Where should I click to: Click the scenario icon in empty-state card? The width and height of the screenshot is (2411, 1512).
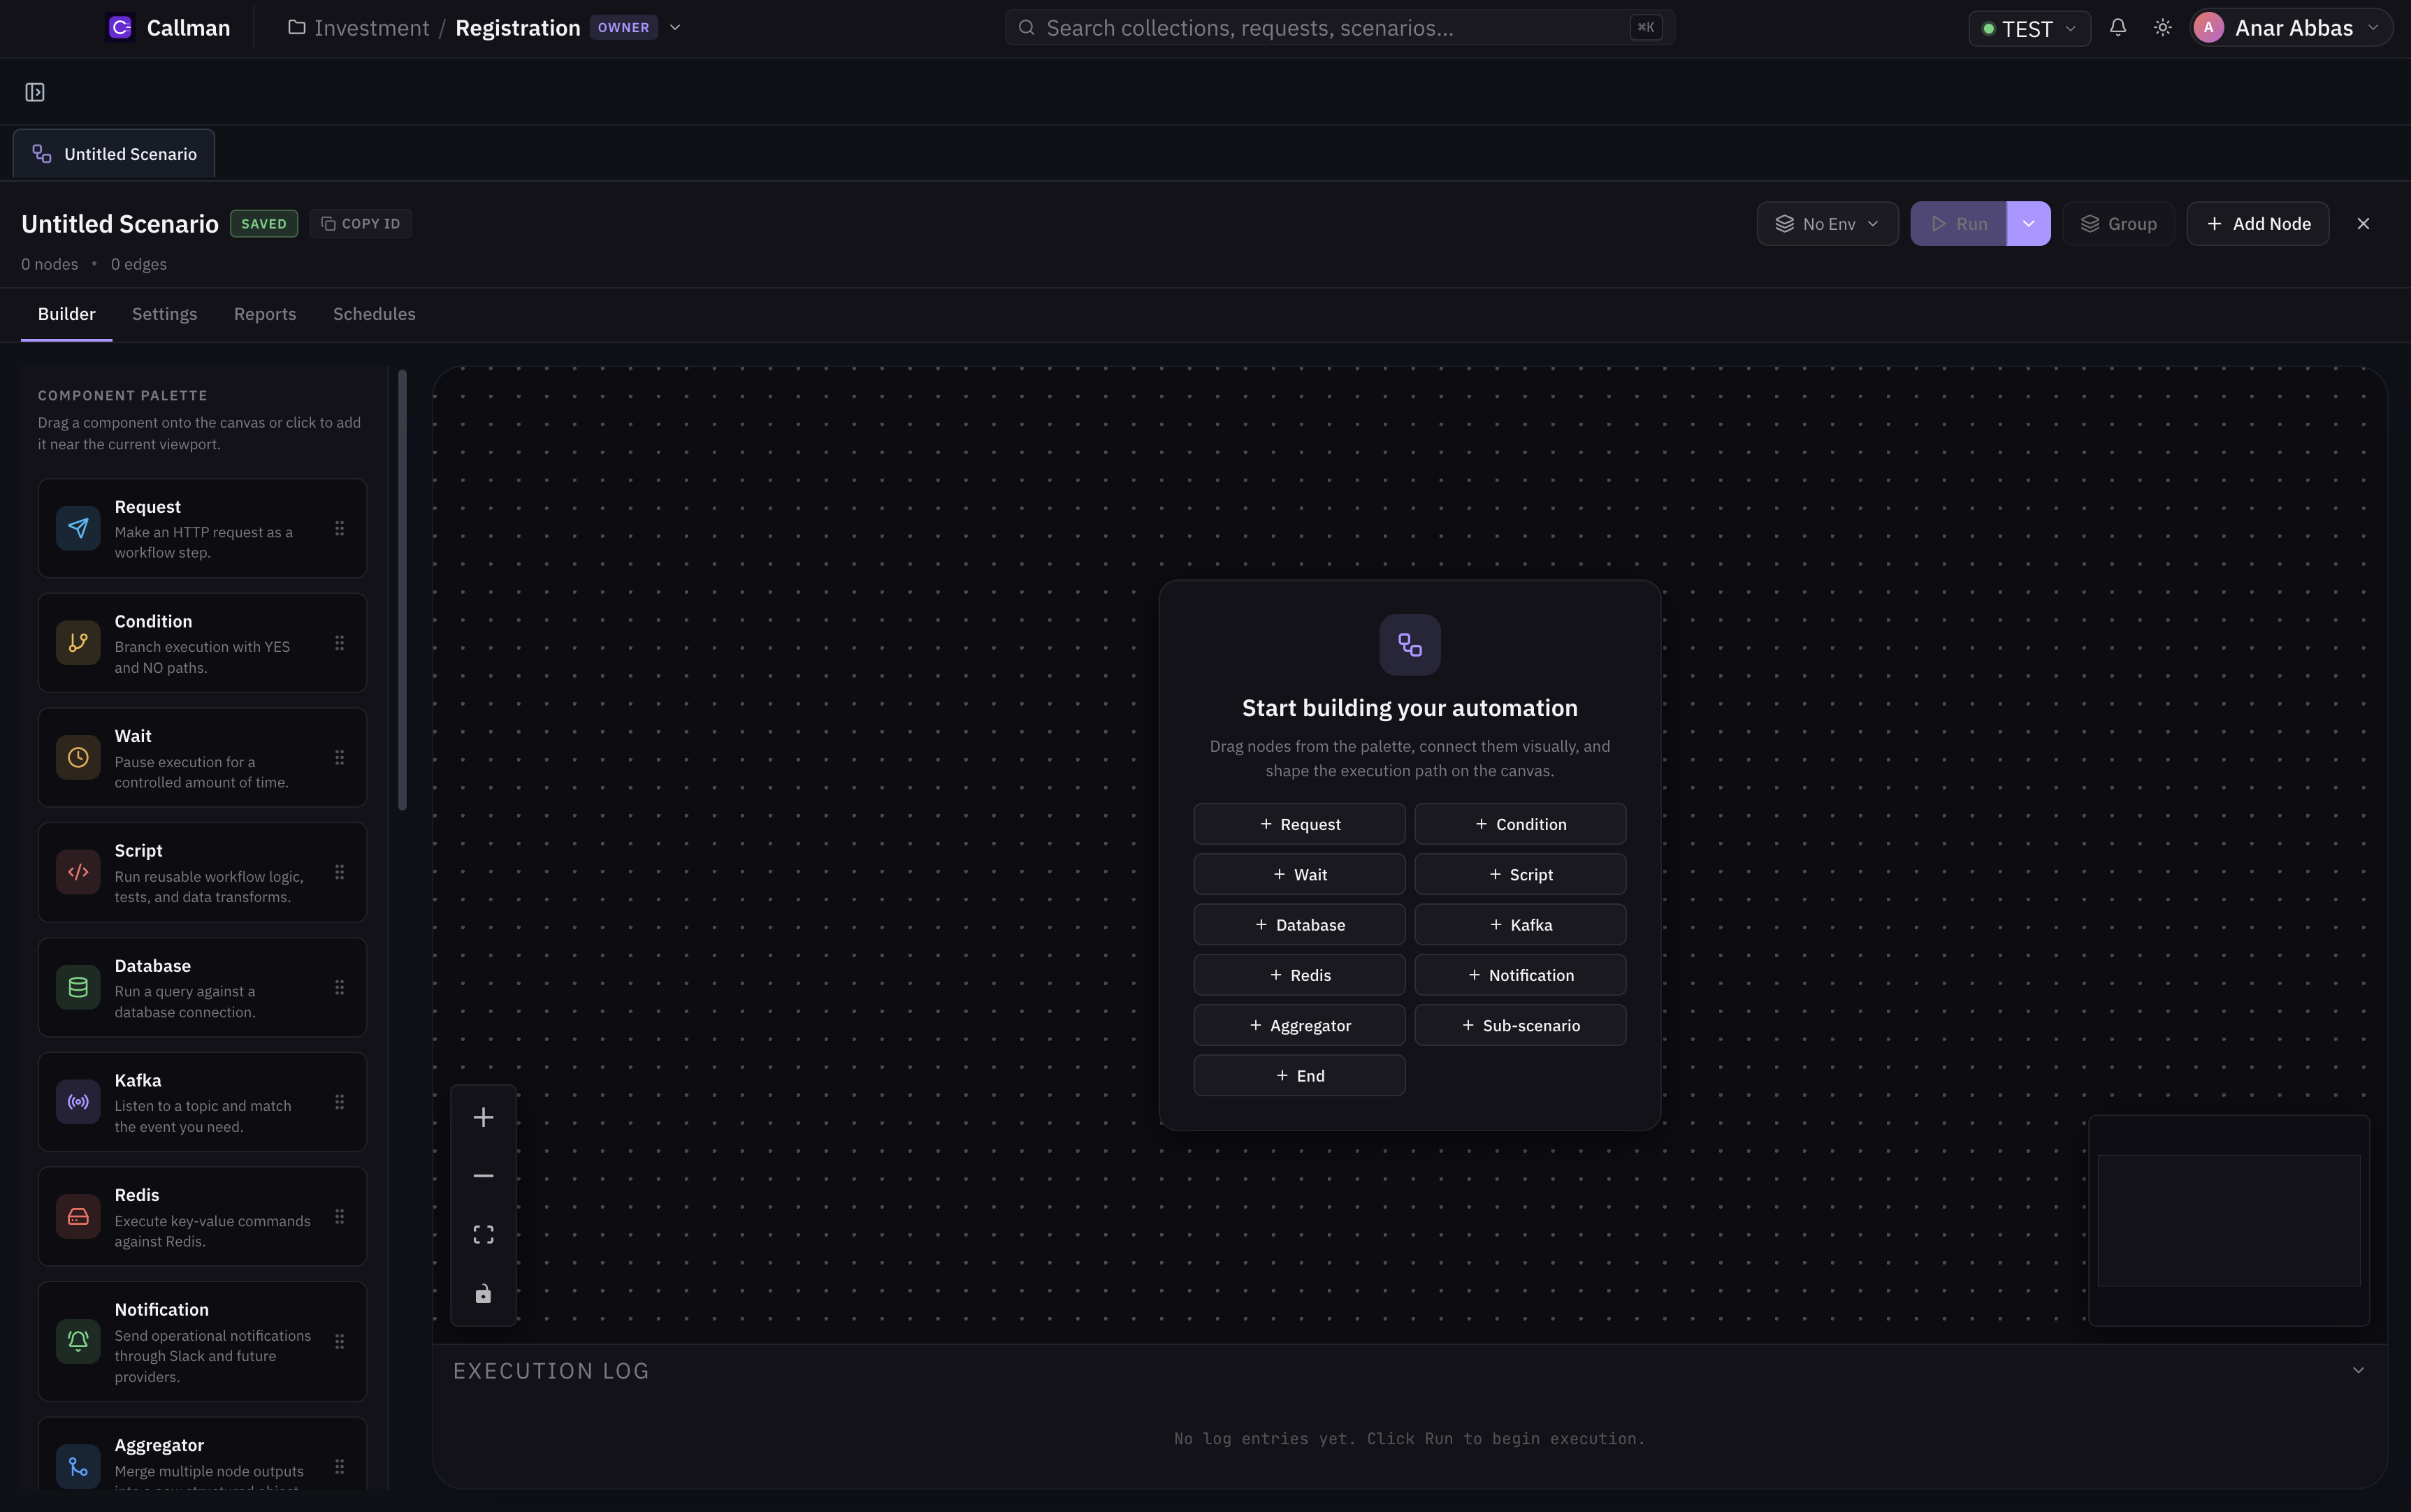pos(1410,645)
